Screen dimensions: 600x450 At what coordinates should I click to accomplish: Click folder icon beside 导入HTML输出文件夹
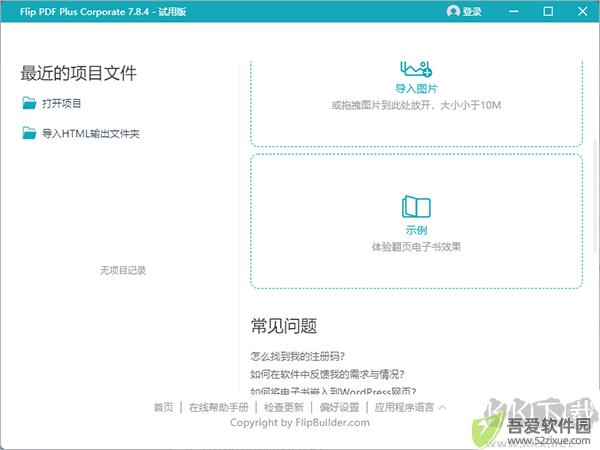[x=29, y=133]
